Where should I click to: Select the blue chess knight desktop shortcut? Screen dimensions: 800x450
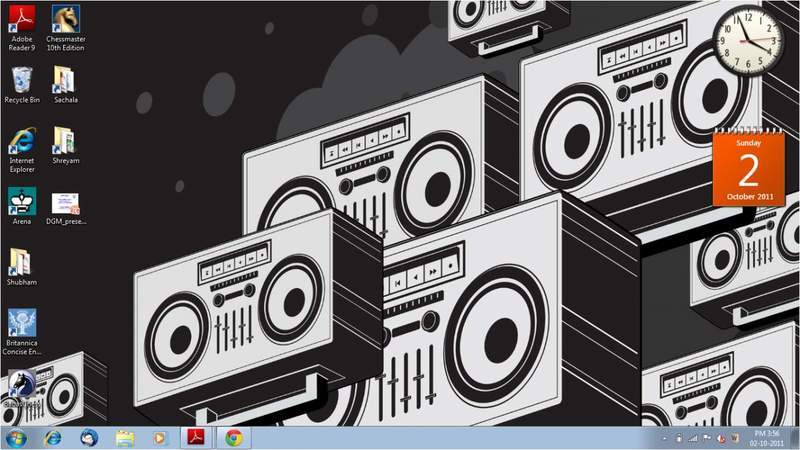(x=22, y=389)
